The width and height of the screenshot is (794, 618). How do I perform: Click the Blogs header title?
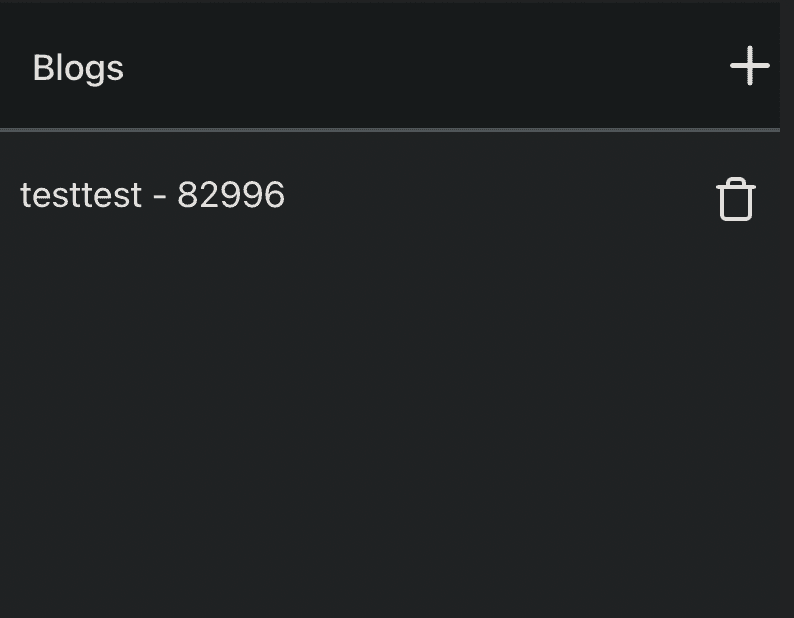click(78, 68)
